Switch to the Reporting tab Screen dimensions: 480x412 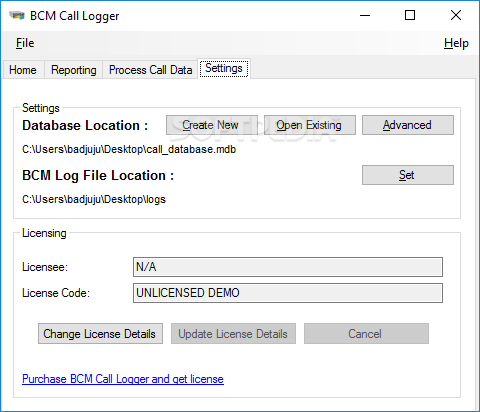[x=74, y=70]
